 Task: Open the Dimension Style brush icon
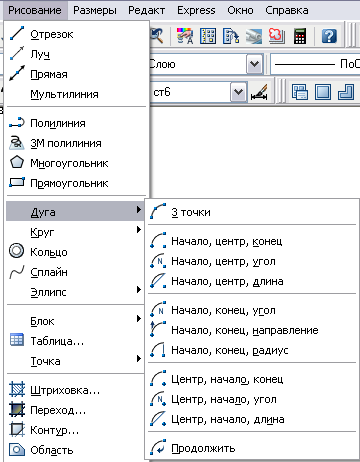tap(259, 92)
